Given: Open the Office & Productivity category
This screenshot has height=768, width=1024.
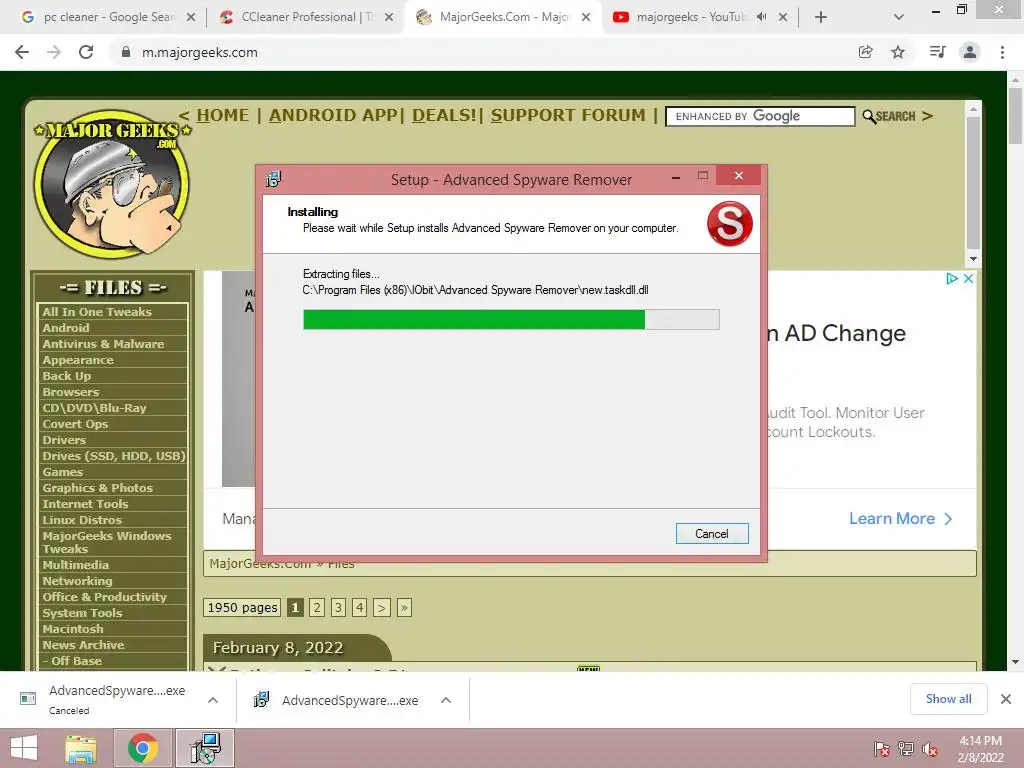Looking at the screenshot, I should 104,597.
